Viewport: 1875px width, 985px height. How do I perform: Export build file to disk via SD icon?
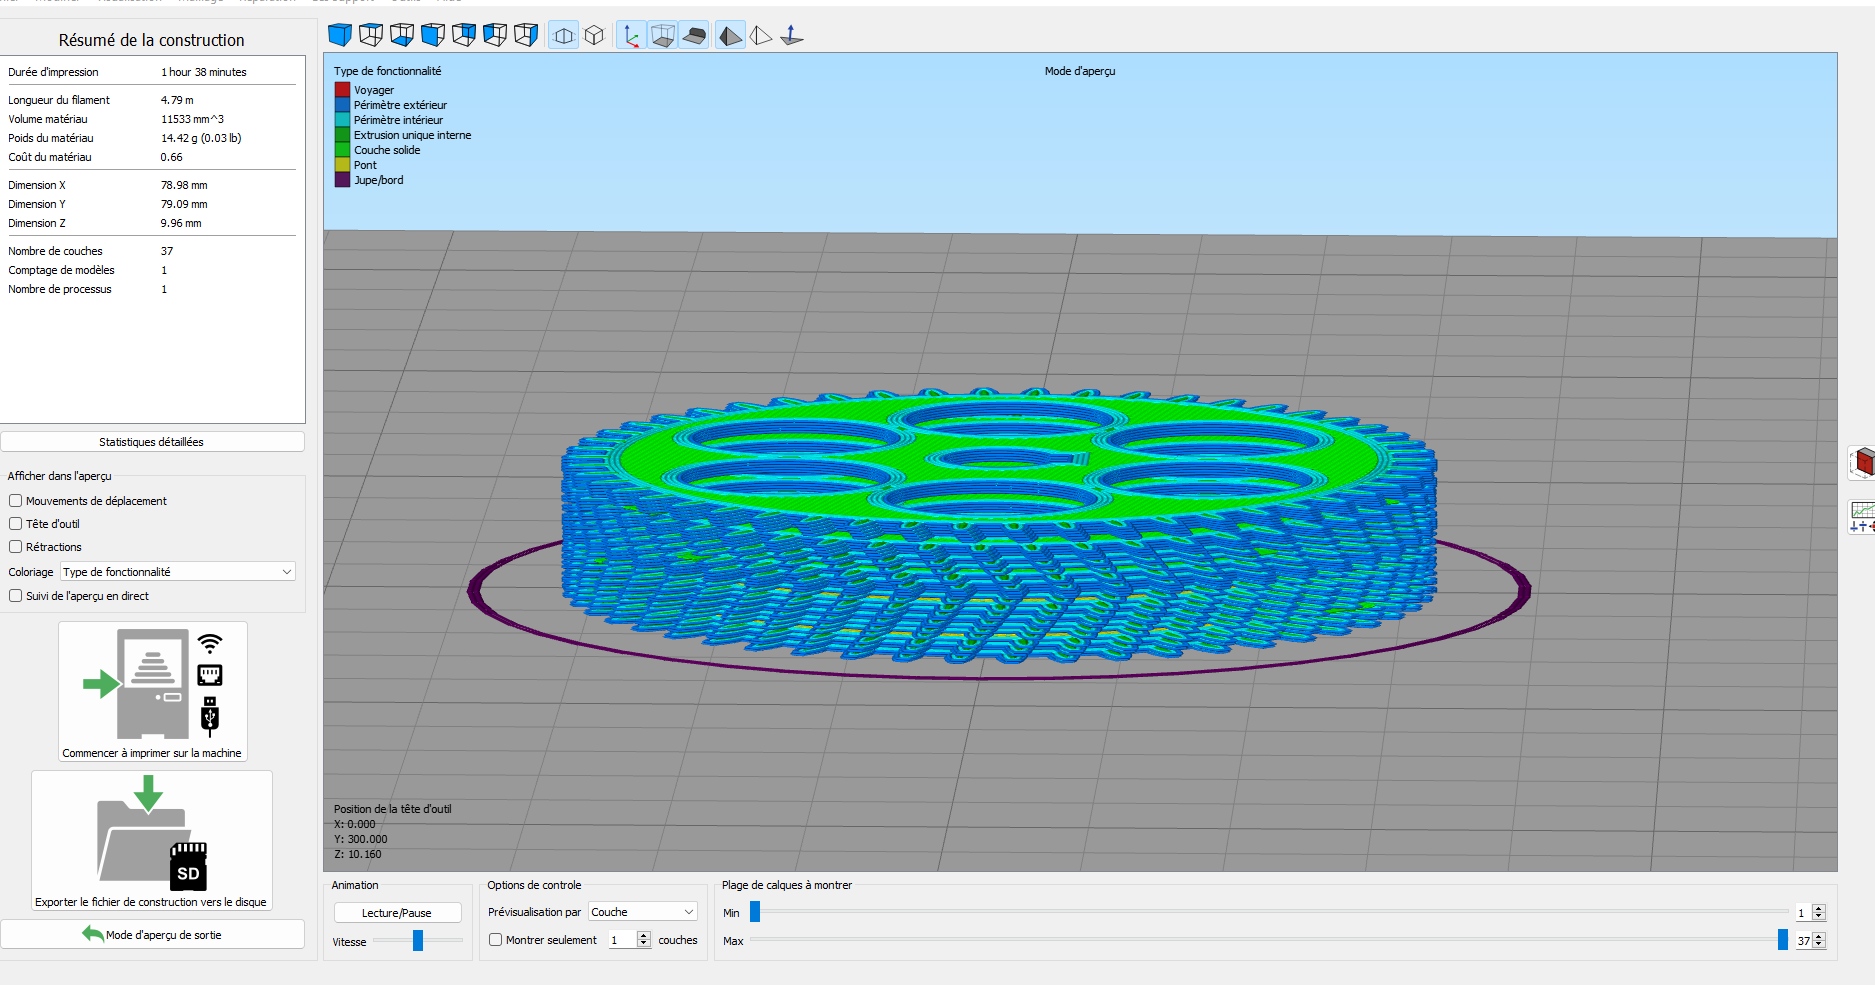152,840
